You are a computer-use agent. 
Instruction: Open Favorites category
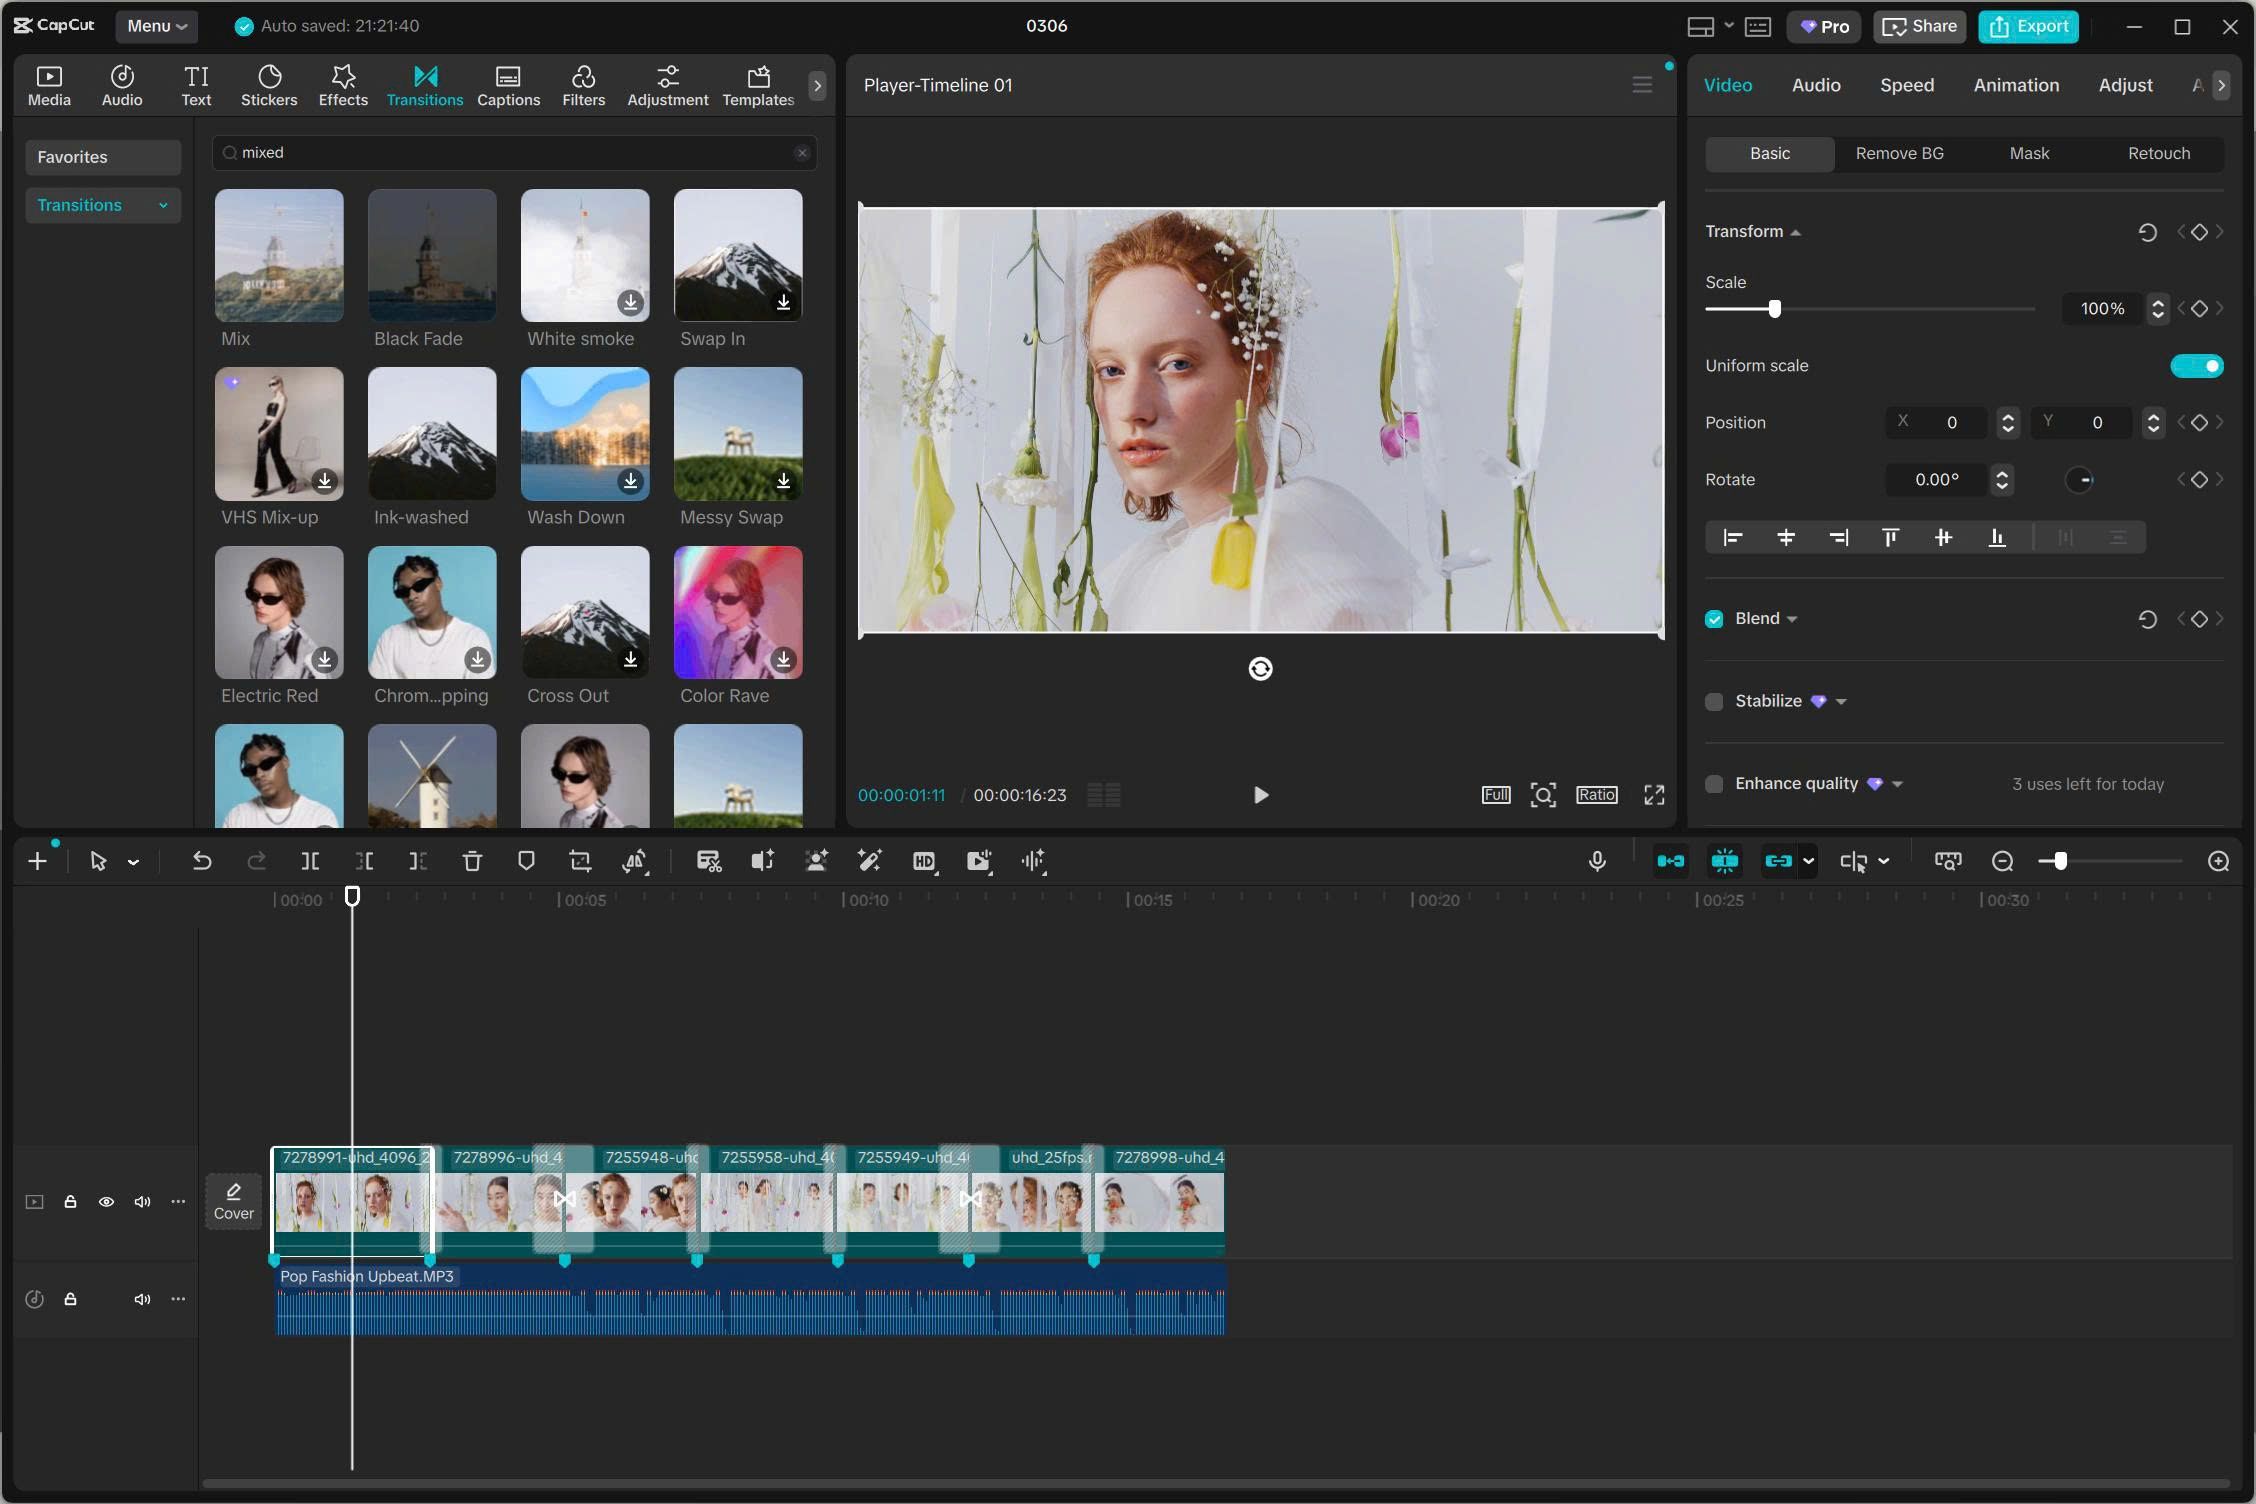tap(102, 157)
